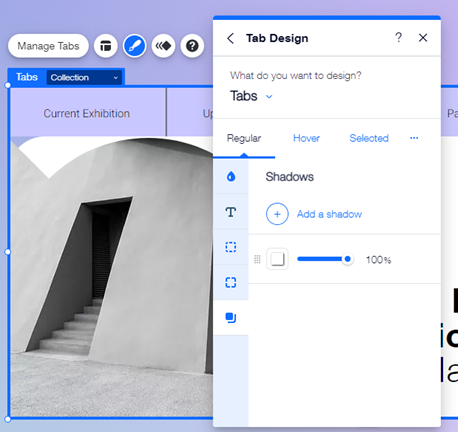Screen dimensions: 458x432
Task: Select the design paintbrush icon
Action: [x=135, y=46]
